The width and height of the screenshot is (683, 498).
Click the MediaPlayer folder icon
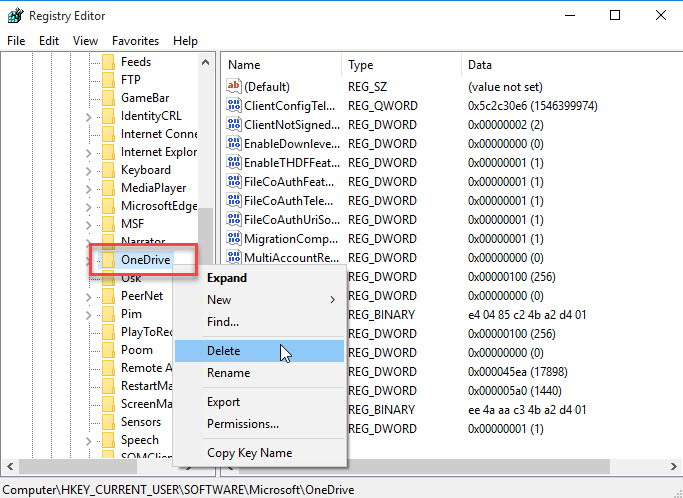[x=108, y=188]
